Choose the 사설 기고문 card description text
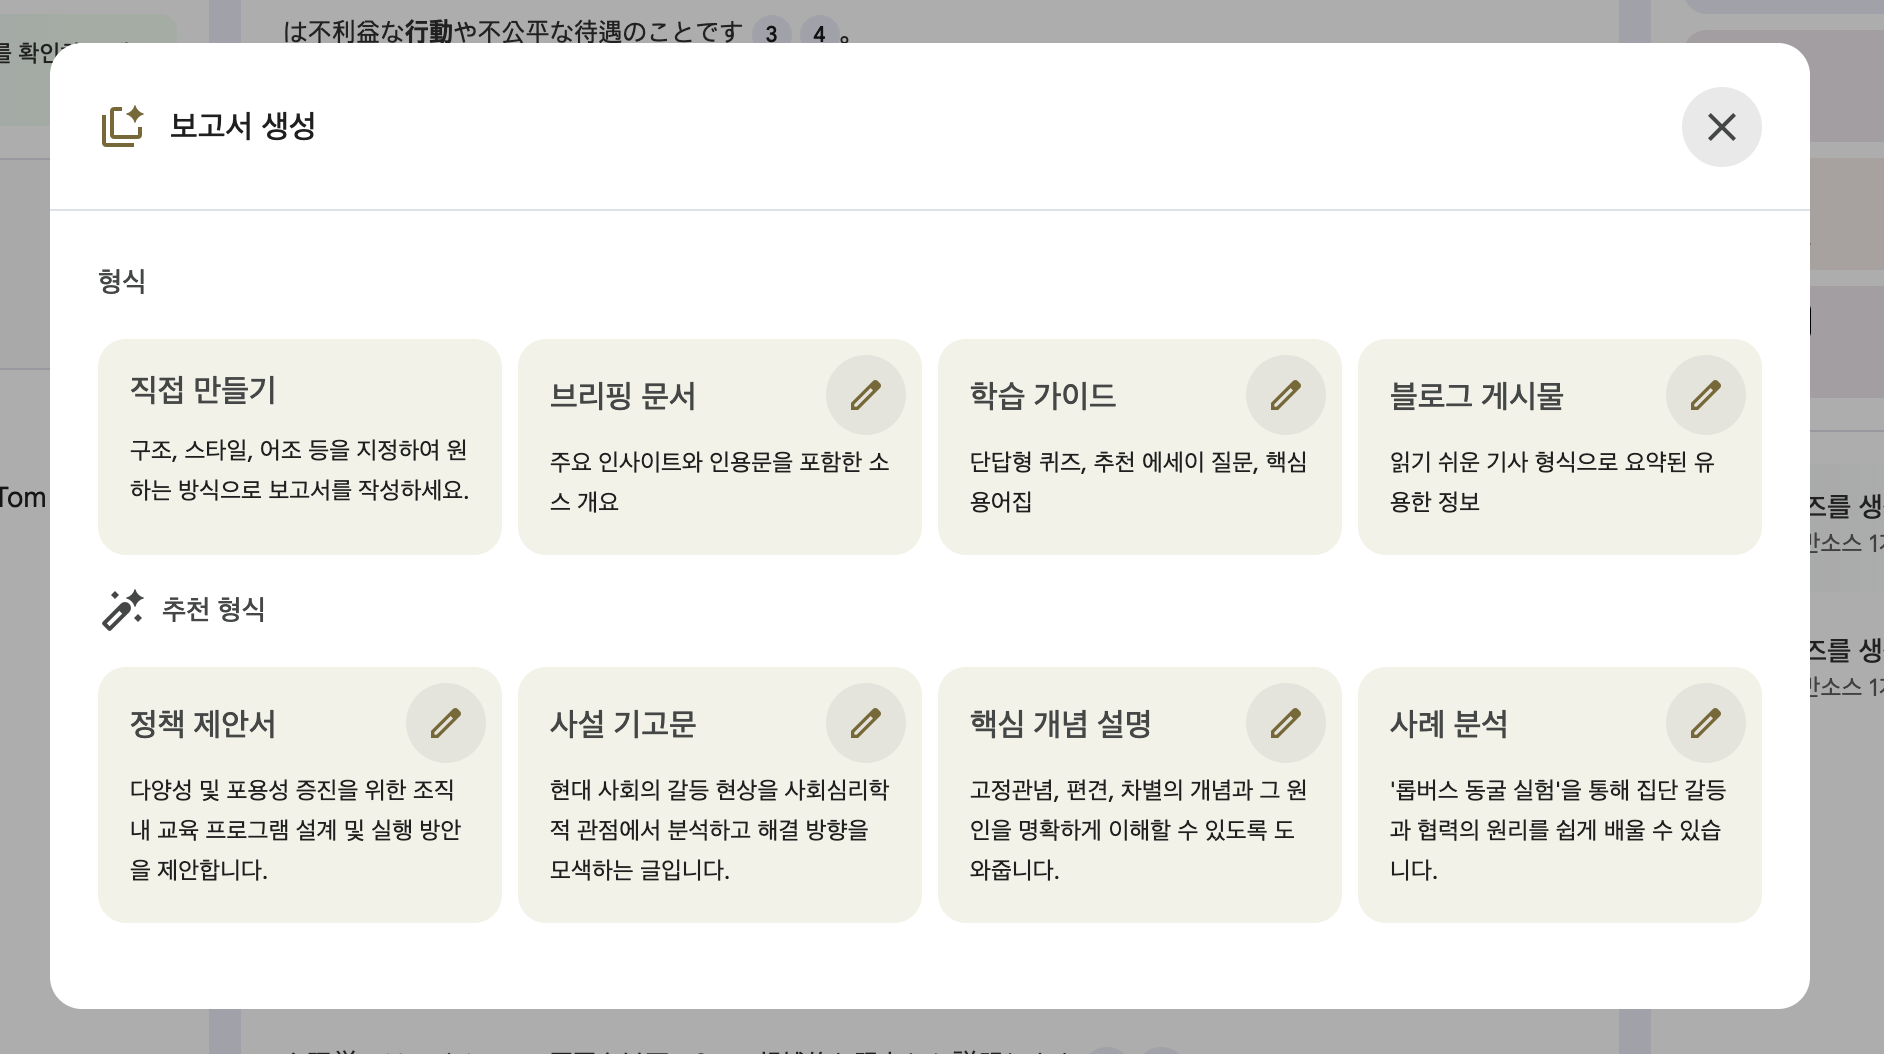This screenshot has width=1884, height=1054. coord(718,829)
